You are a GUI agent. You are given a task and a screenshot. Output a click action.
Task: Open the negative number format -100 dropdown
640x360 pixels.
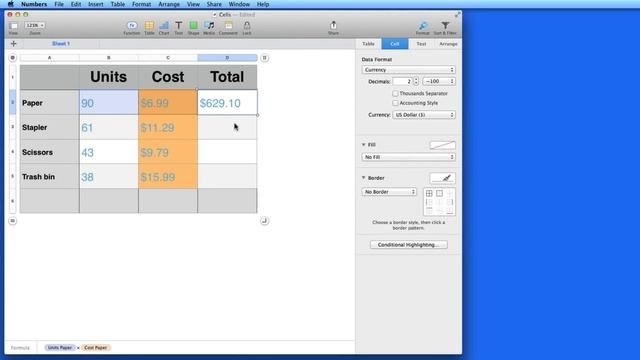(439, 81)
